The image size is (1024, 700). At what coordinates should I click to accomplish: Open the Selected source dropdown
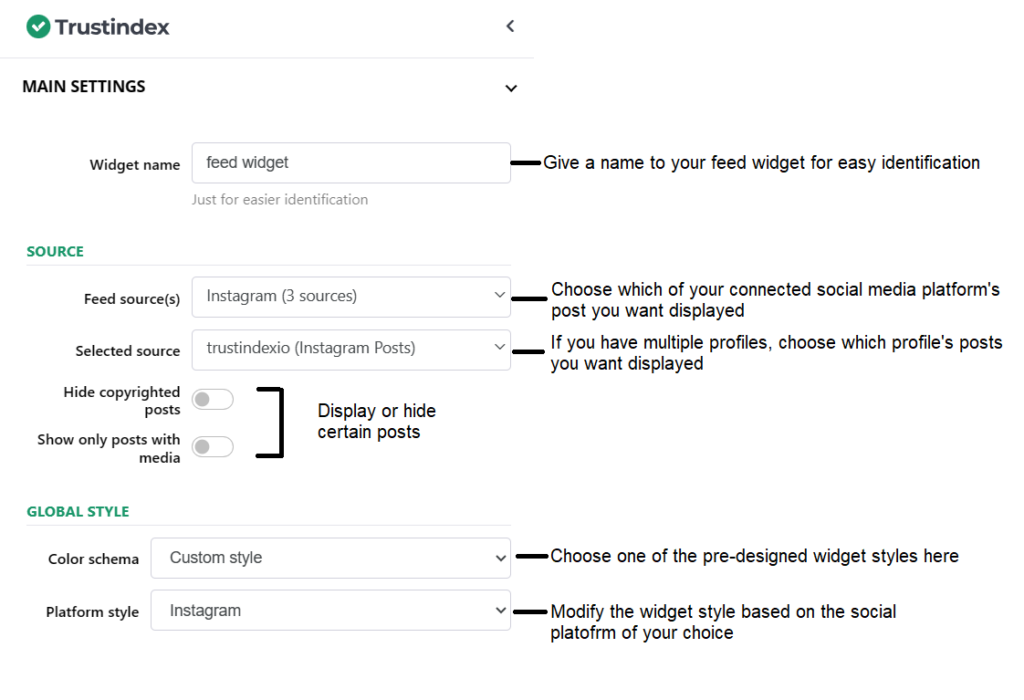pyautogui.click(x=351, y=349)
